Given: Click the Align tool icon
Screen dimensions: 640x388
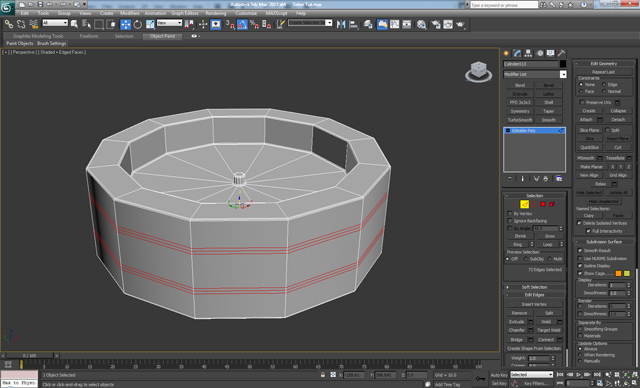Looking at the screenshot, I should click(x=353, y=24).
